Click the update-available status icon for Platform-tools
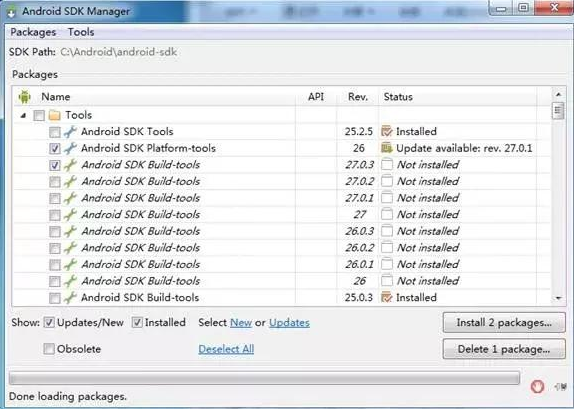 [387, 148]
